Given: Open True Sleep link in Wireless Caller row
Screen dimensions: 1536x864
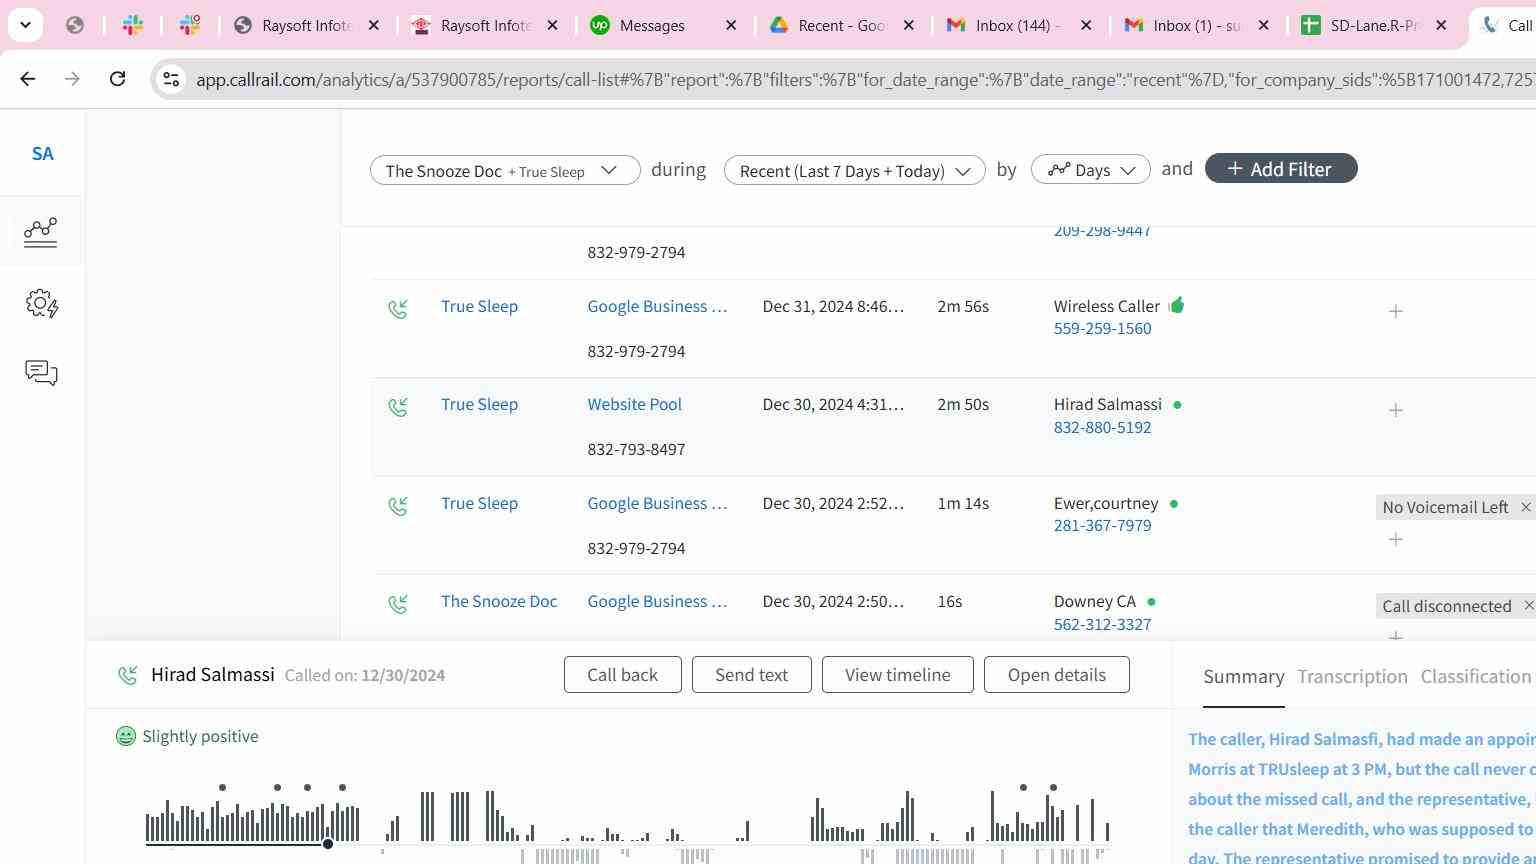Looking at the screenshot, I should [x=479, y=307].
